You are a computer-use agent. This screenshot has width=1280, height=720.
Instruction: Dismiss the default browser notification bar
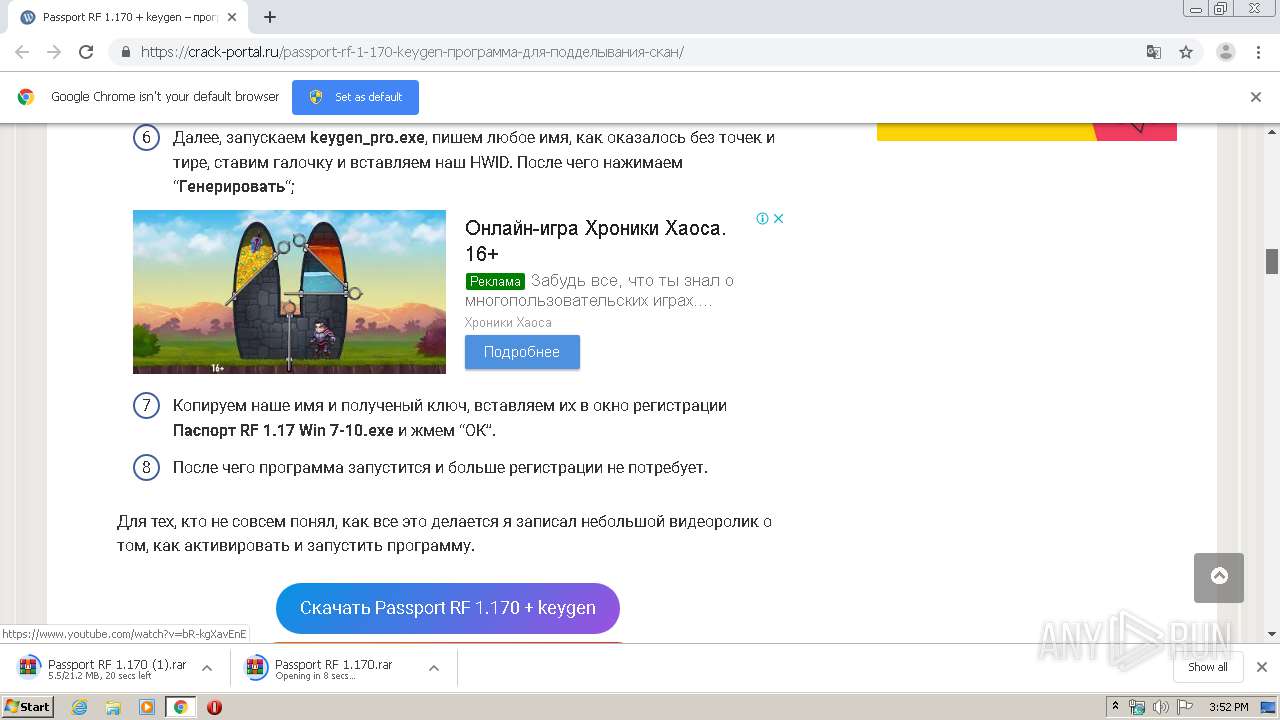[x=1256, y=97]
